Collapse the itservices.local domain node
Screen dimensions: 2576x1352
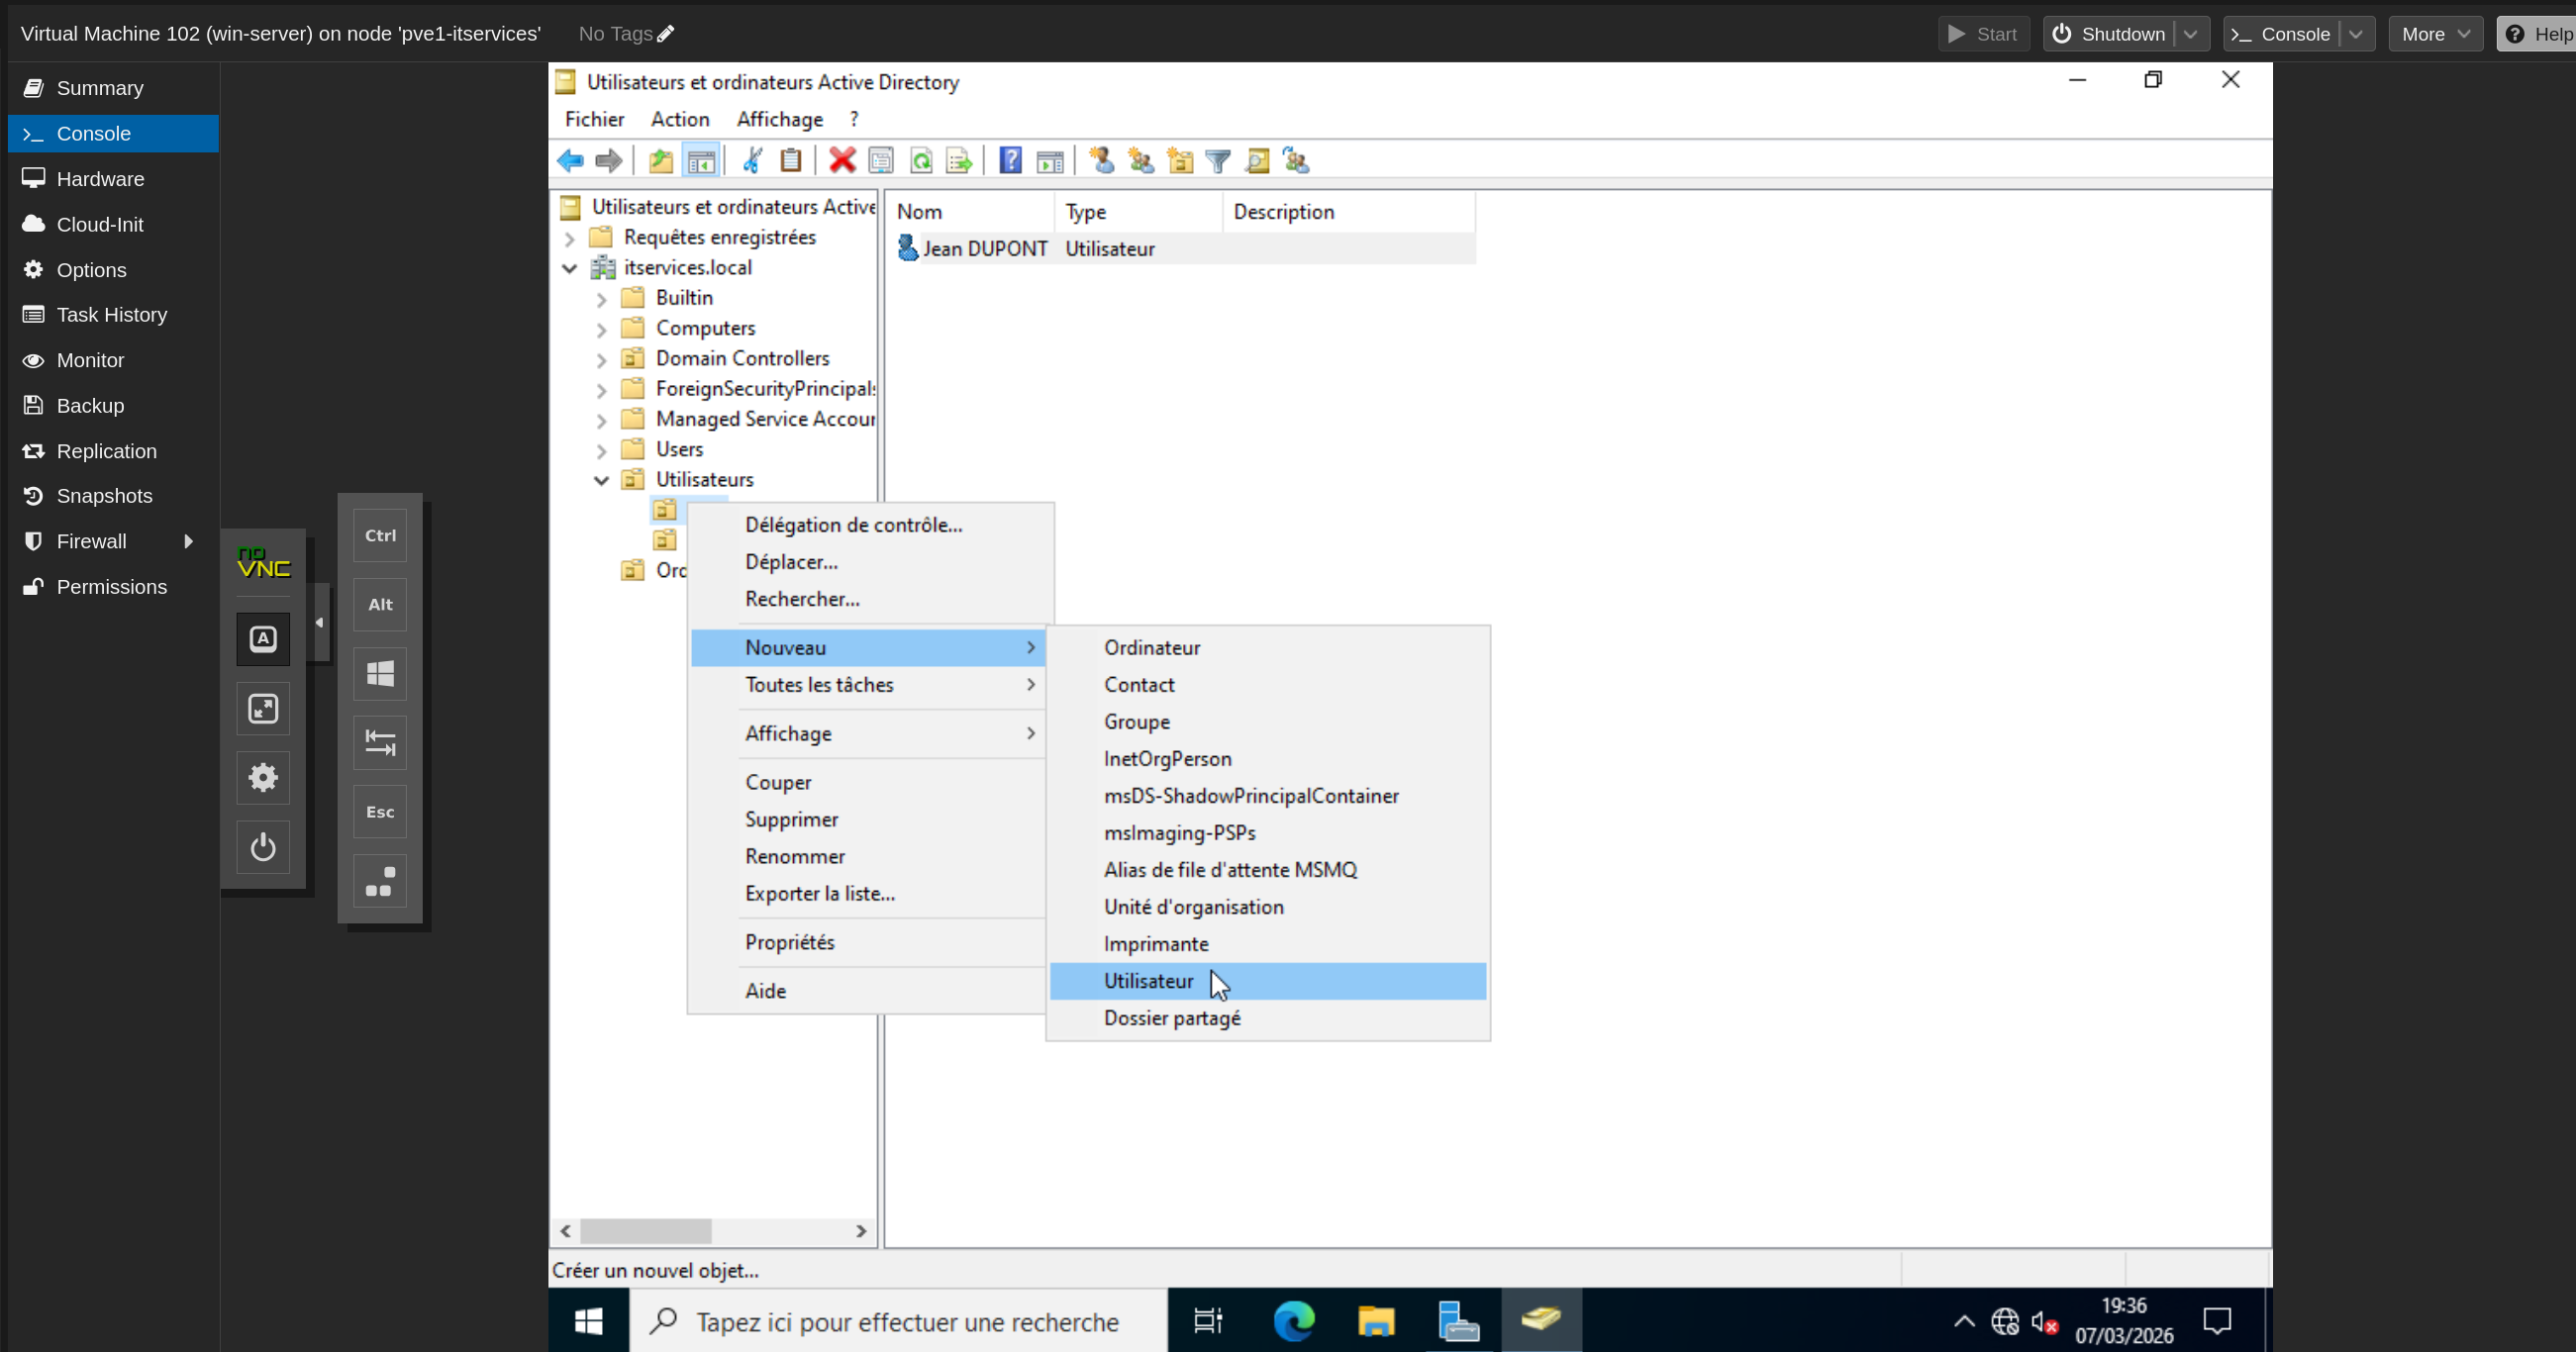click(x=569, y=268)
